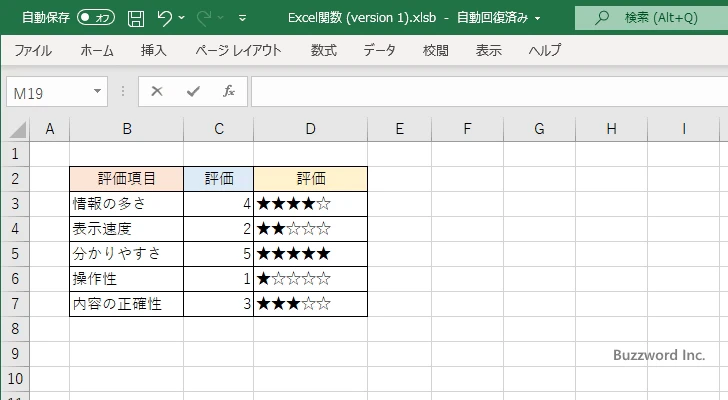Select the 分かりやすさ cell
Image resolution: width=728 pixels, height=400 pixels.
point(126,254)
